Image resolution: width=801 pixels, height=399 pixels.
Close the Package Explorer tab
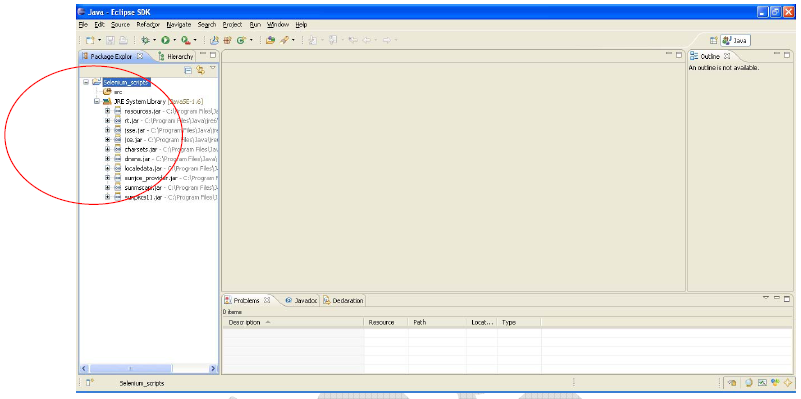pos(140,56)
